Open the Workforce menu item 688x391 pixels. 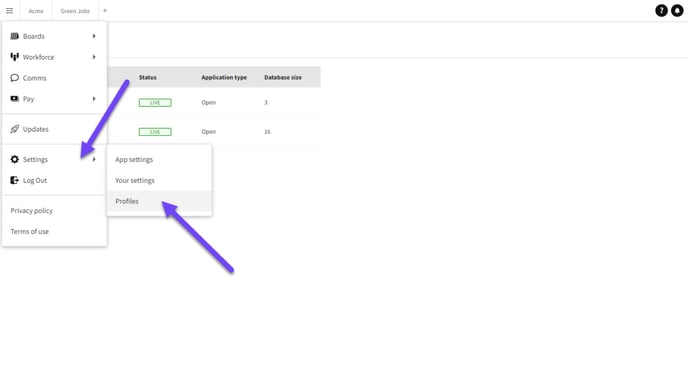54,57
